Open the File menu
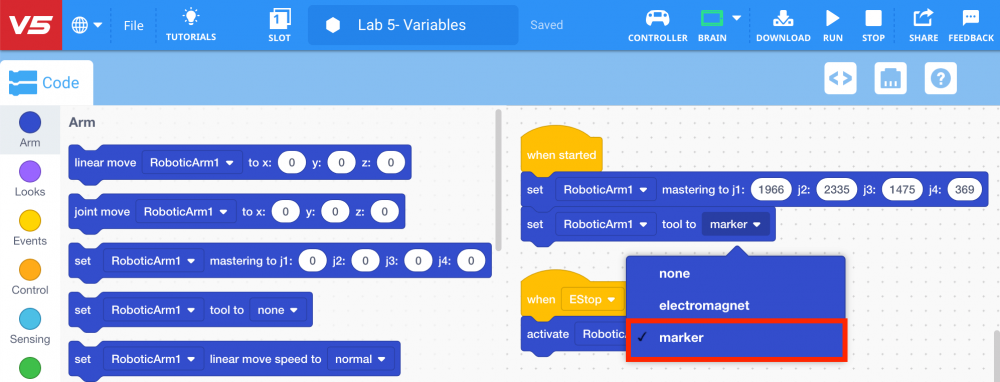The image size is (1000, 382). 133,26
